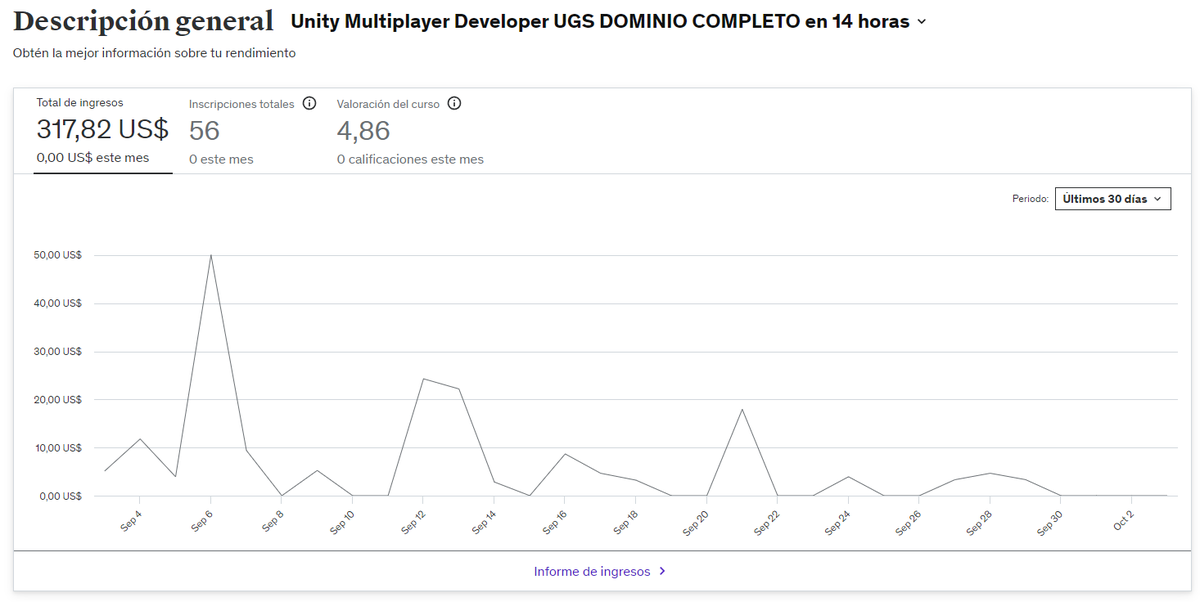Click the Sep 21 spike on the chart
This screenshot has width=1200, height=602.
pos(742,409)
